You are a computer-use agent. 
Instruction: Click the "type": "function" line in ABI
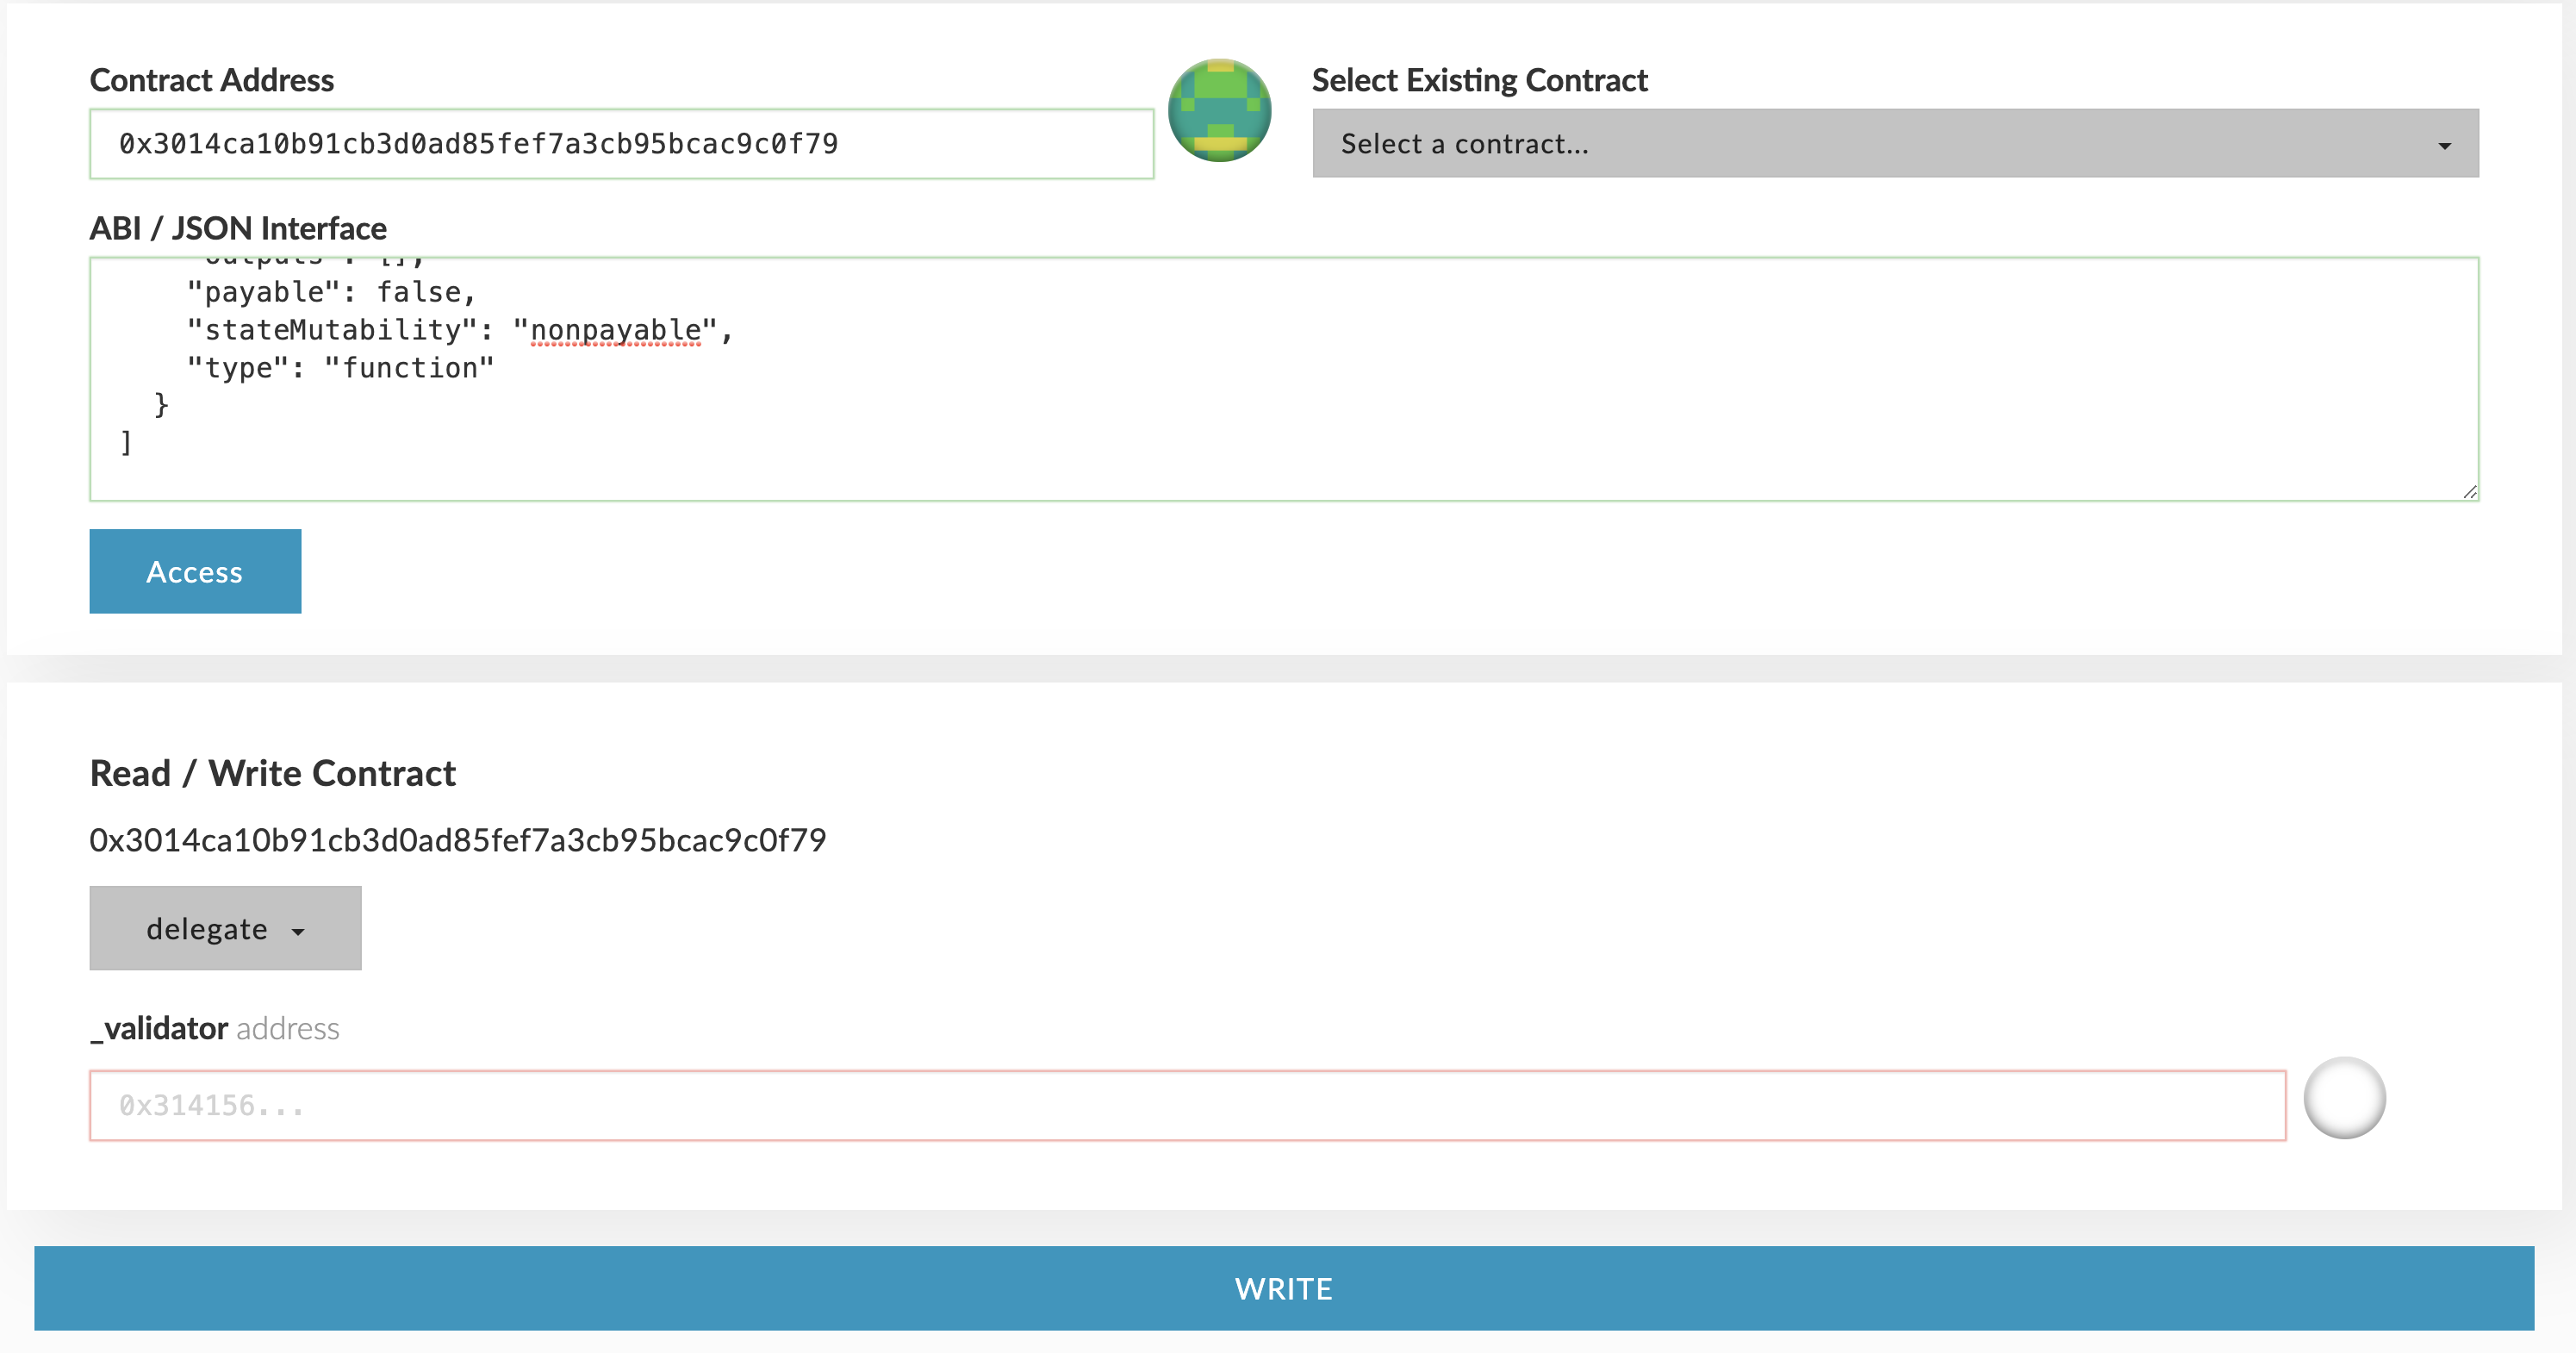340,368
